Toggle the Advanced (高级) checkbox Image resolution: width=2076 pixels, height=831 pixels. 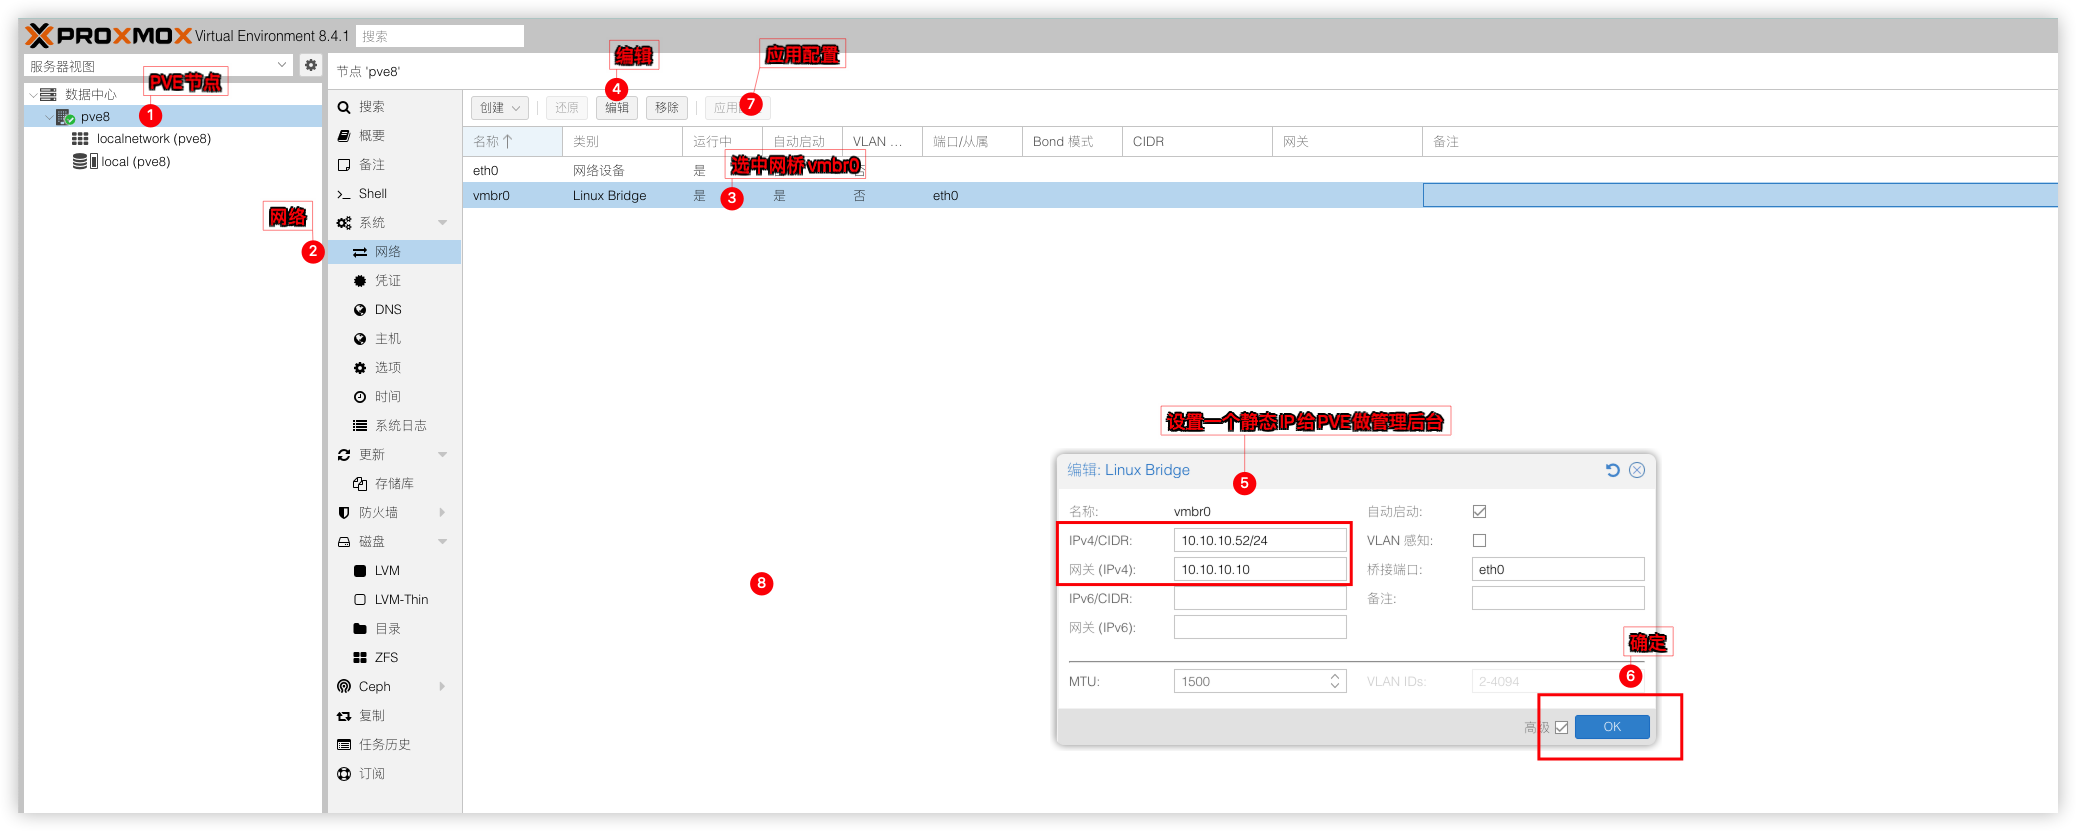coord(1562,728)
